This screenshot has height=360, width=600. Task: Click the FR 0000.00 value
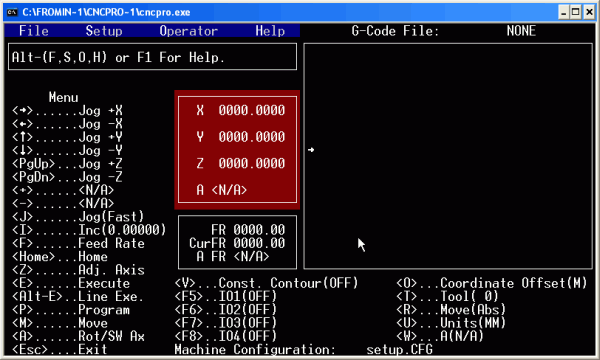click(248, 230)
